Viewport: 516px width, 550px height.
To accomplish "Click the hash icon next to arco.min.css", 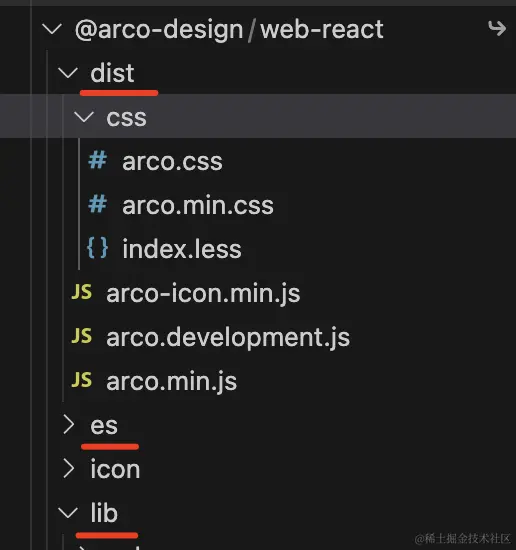I will (x=97, y=204).
